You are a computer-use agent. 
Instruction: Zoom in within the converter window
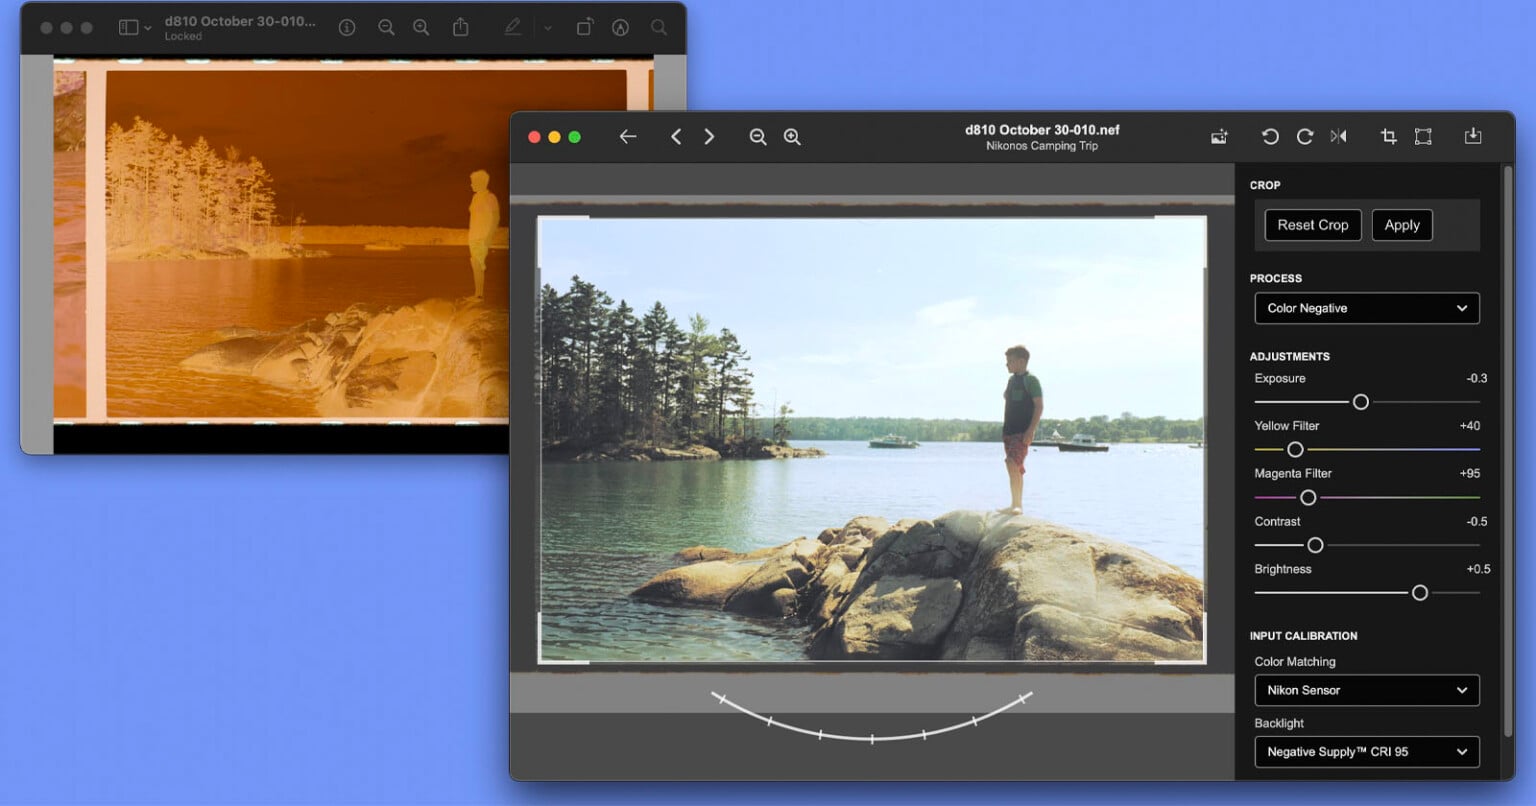click(x=792, y=137)
